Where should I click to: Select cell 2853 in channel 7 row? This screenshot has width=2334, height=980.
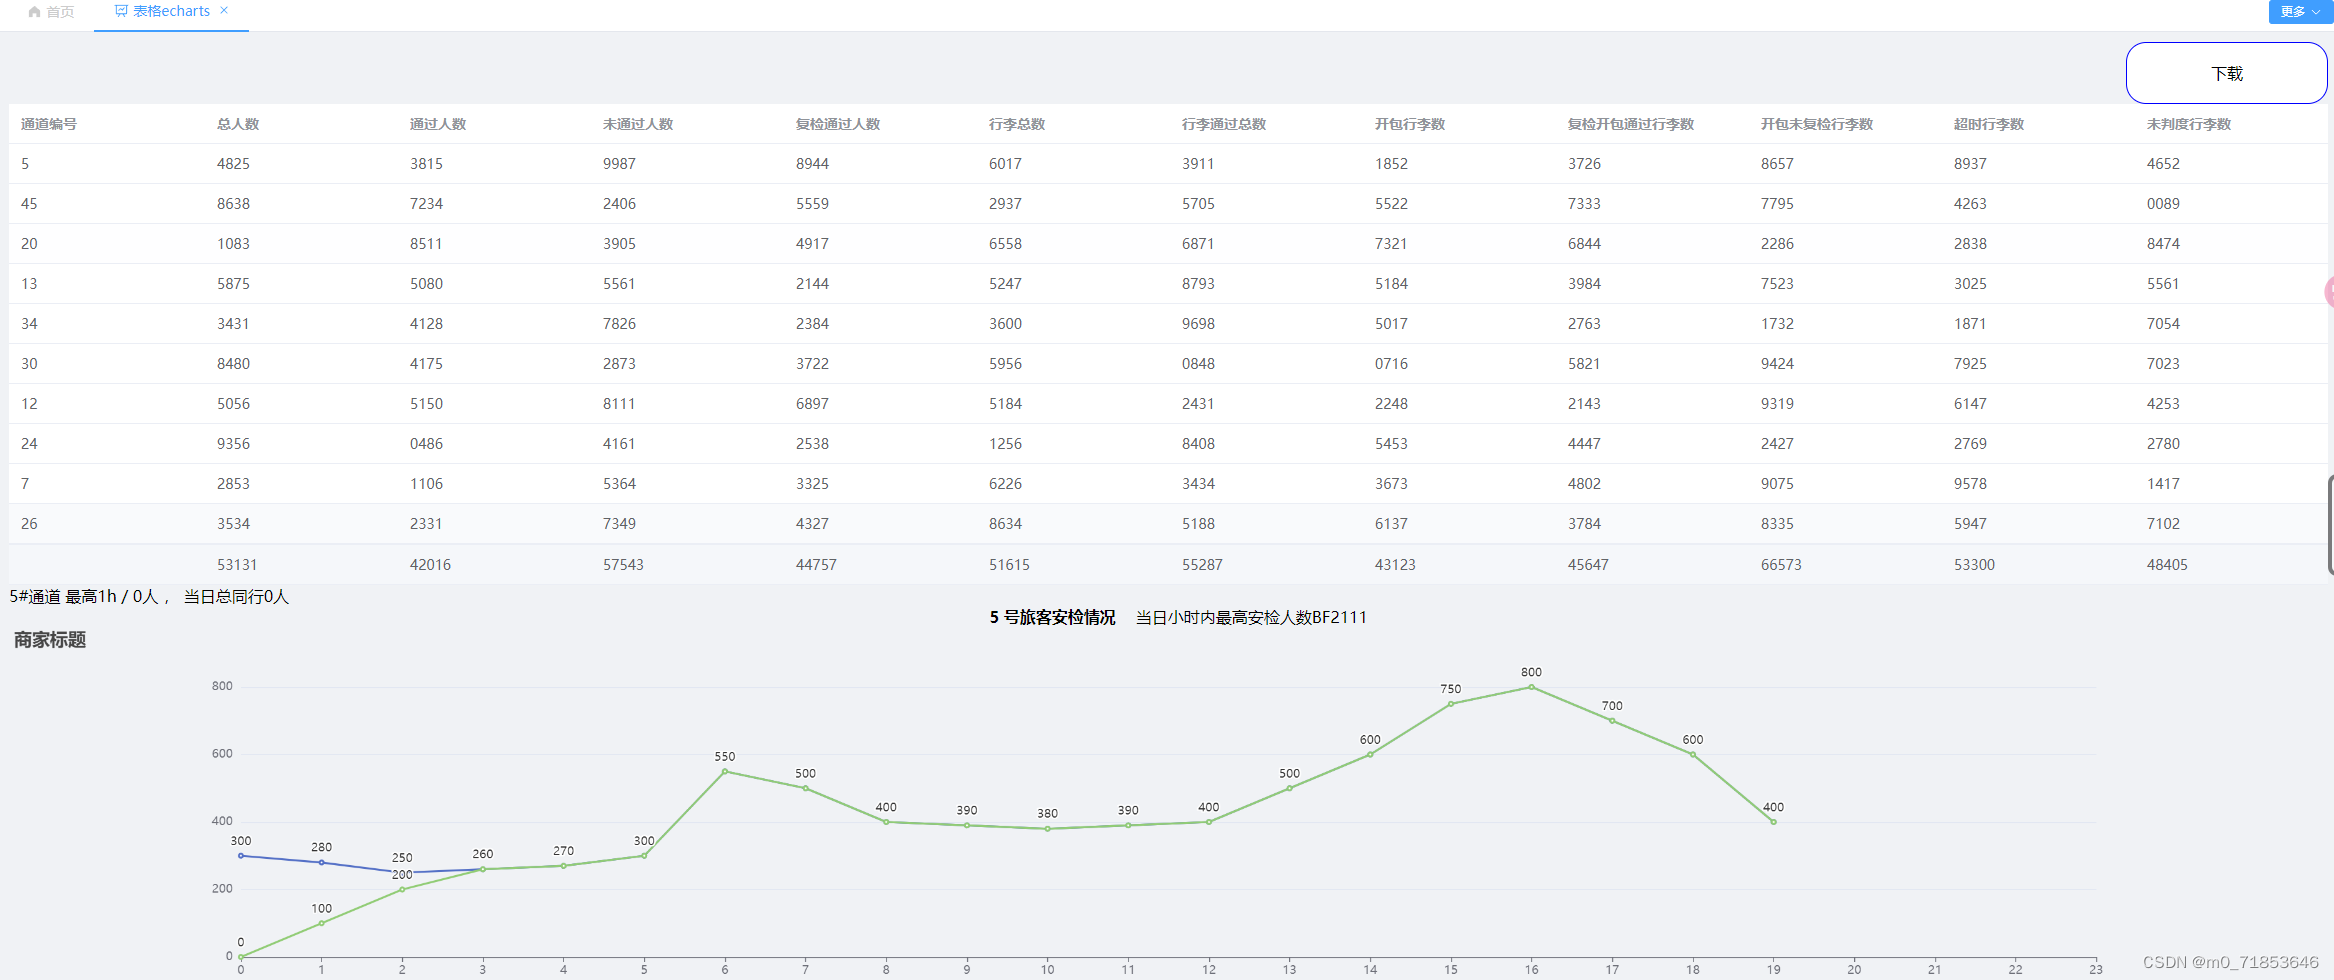(233, 484)
